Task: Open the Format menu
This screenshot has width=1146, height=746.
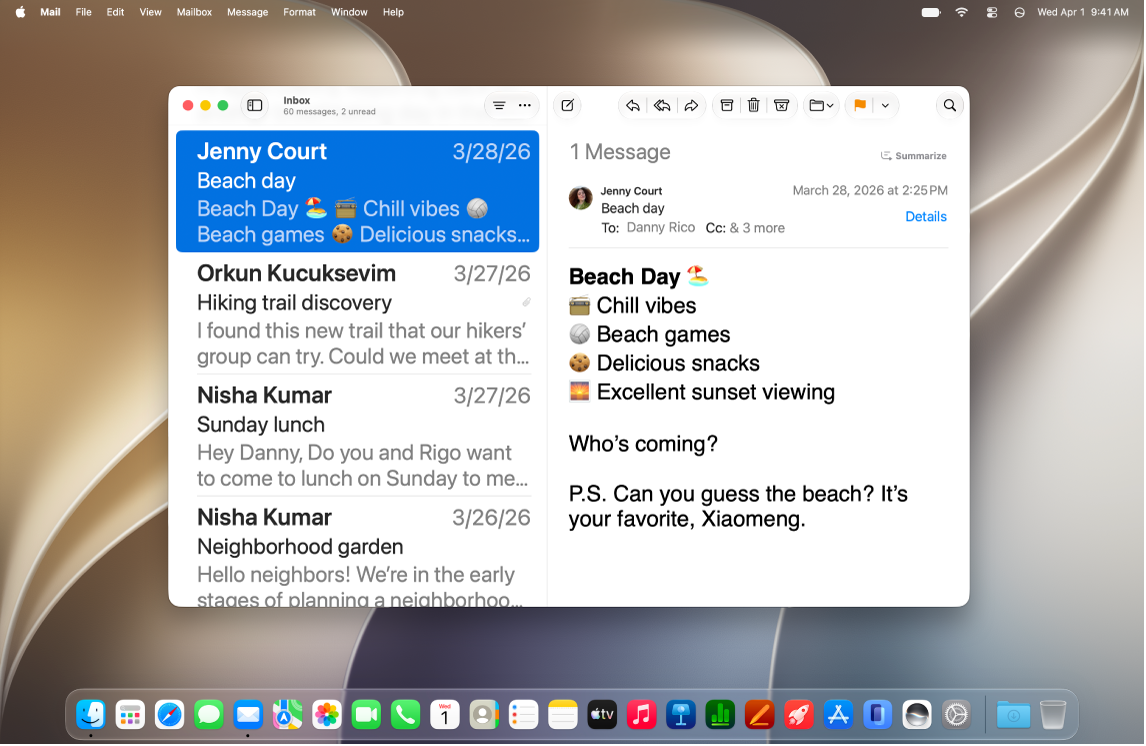Action: 299,12
